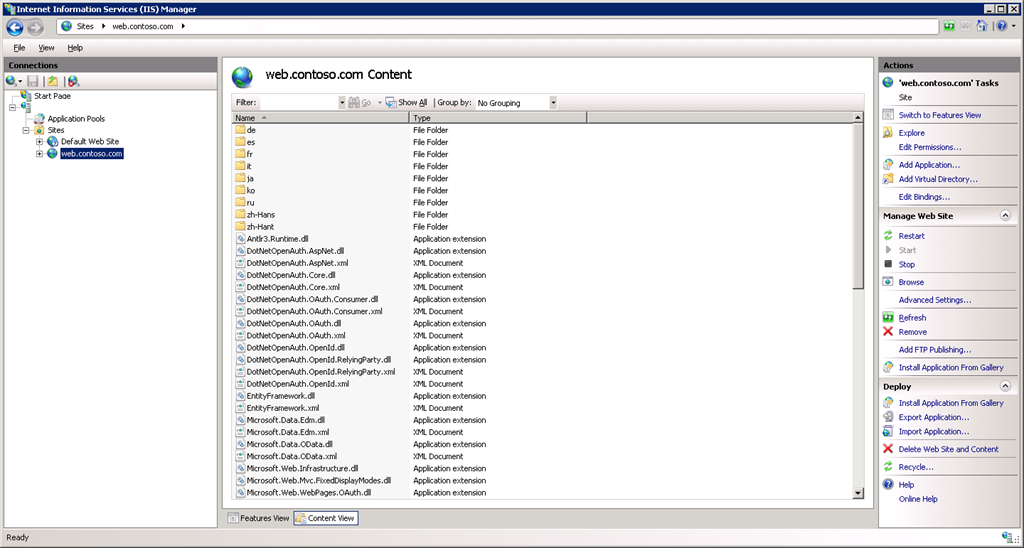Select the Microsoft.Web.Infrastructure.dll row
The width and height of the screenshot is (1024, 548).
click(x=543, y=468)
